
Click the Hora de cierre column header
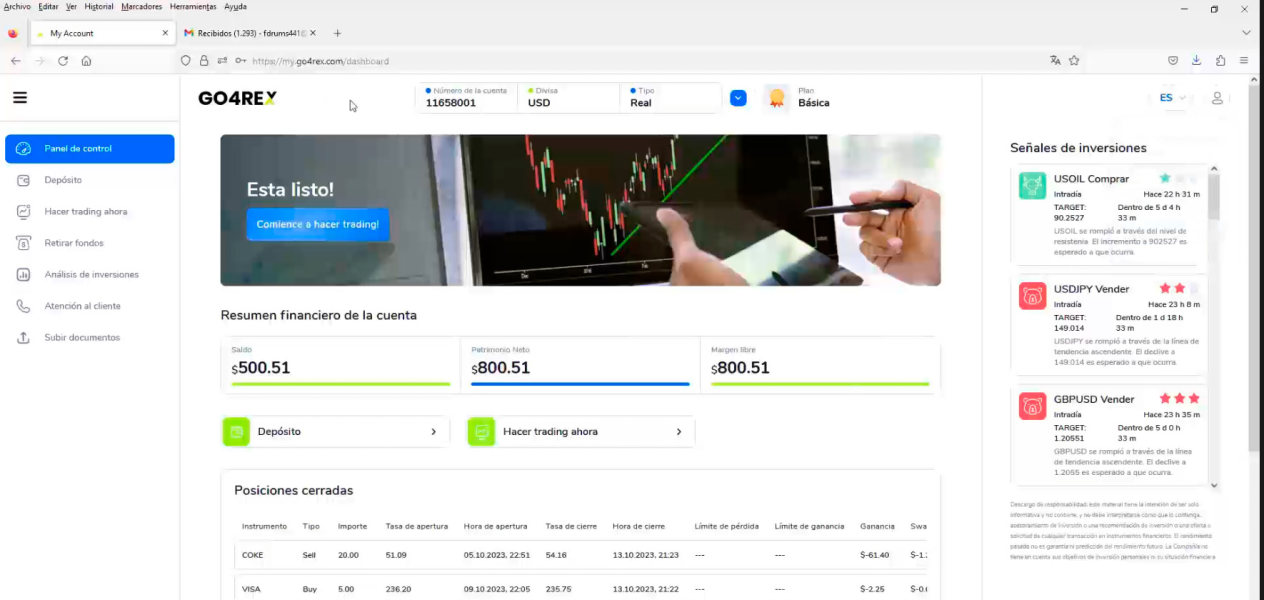pos(638,526)
